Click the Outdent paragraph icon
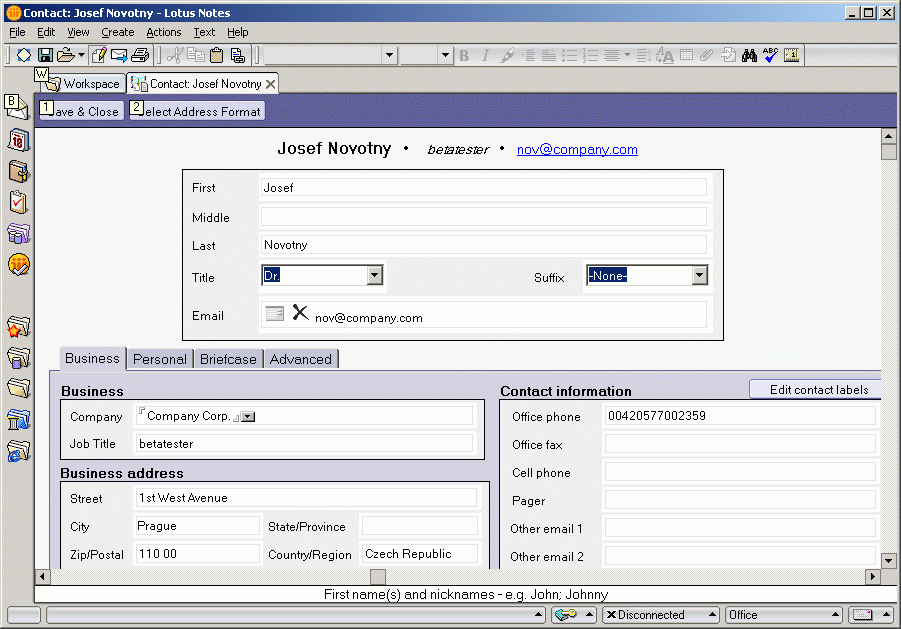901x629 pixels. coord(549,55)
